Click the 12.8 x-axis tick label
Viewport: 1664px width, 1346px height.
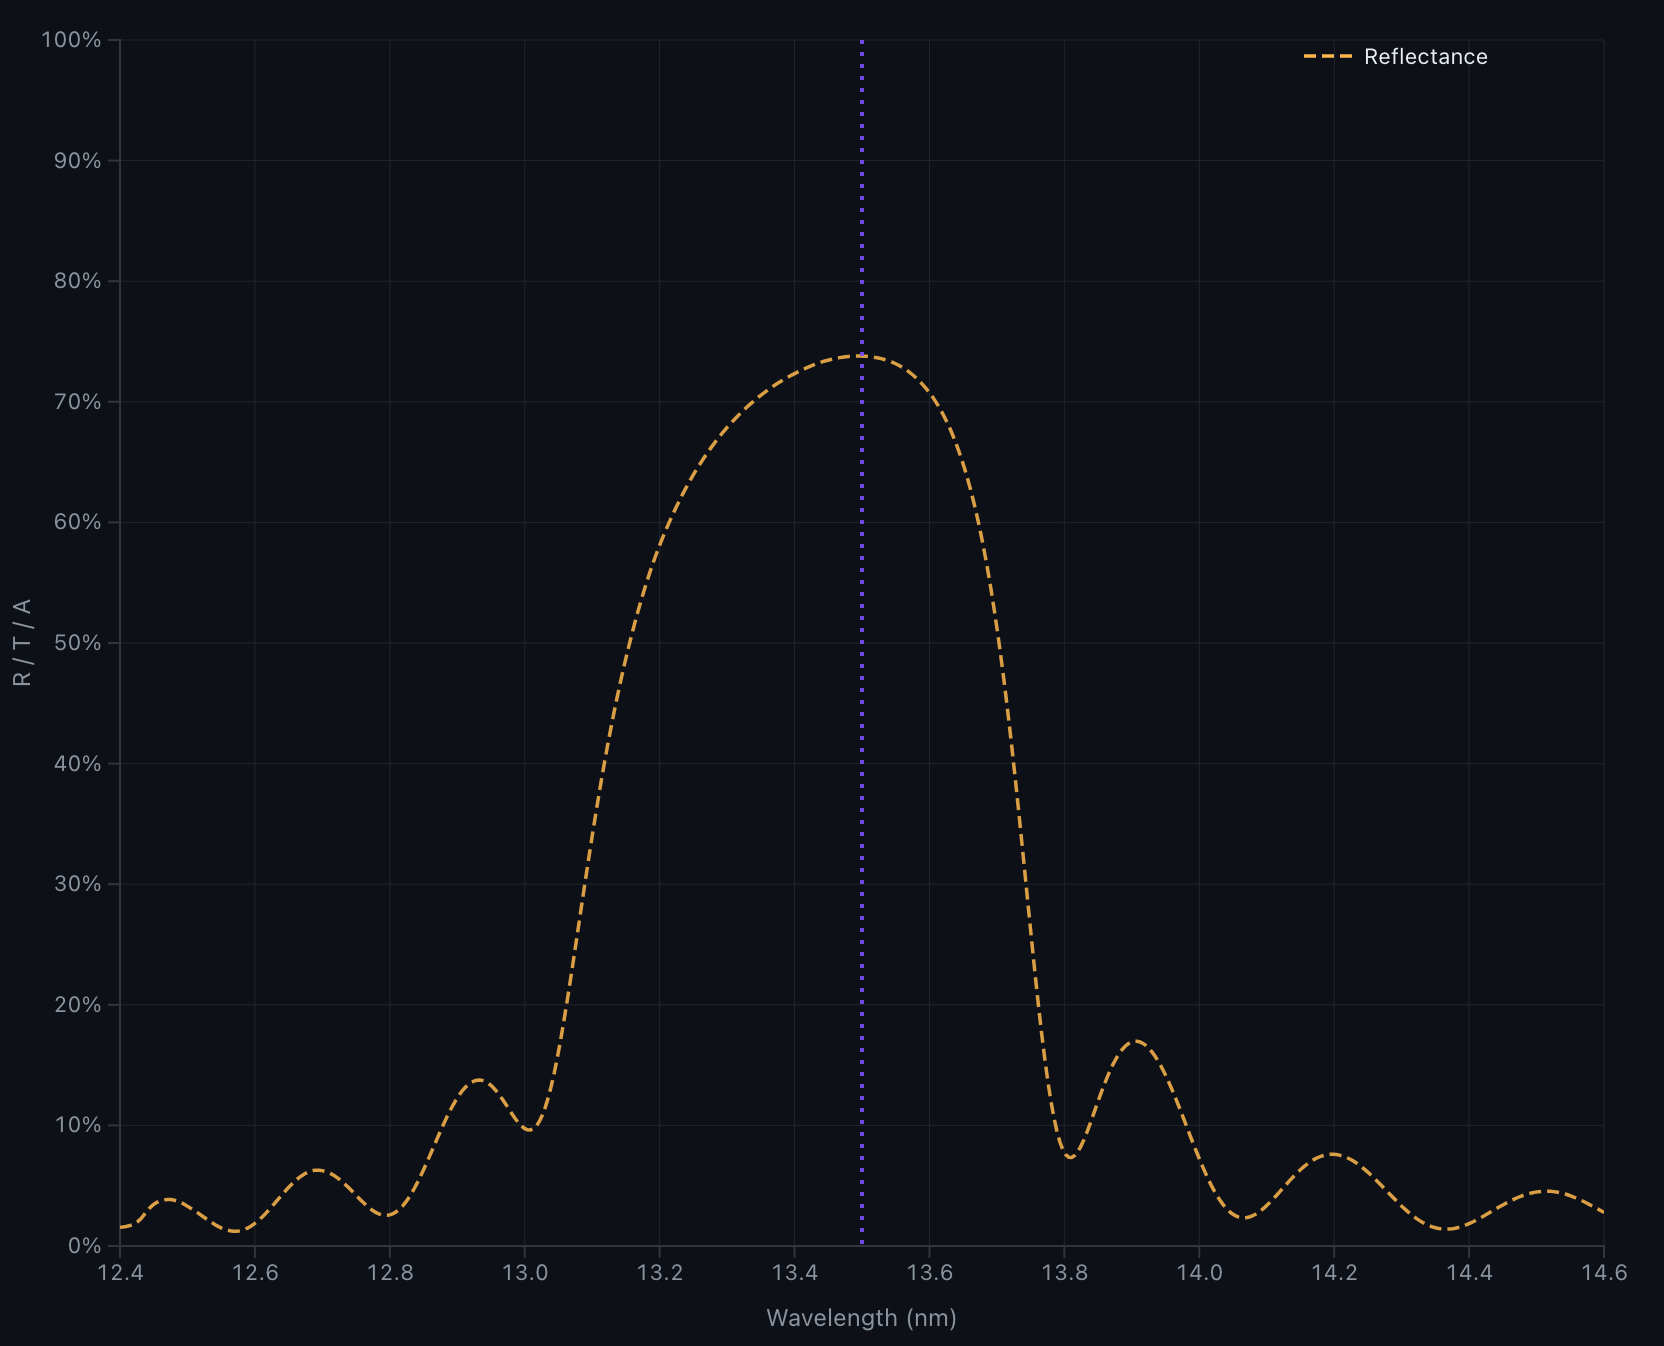pyautogui.click(x=390, y=1273)
